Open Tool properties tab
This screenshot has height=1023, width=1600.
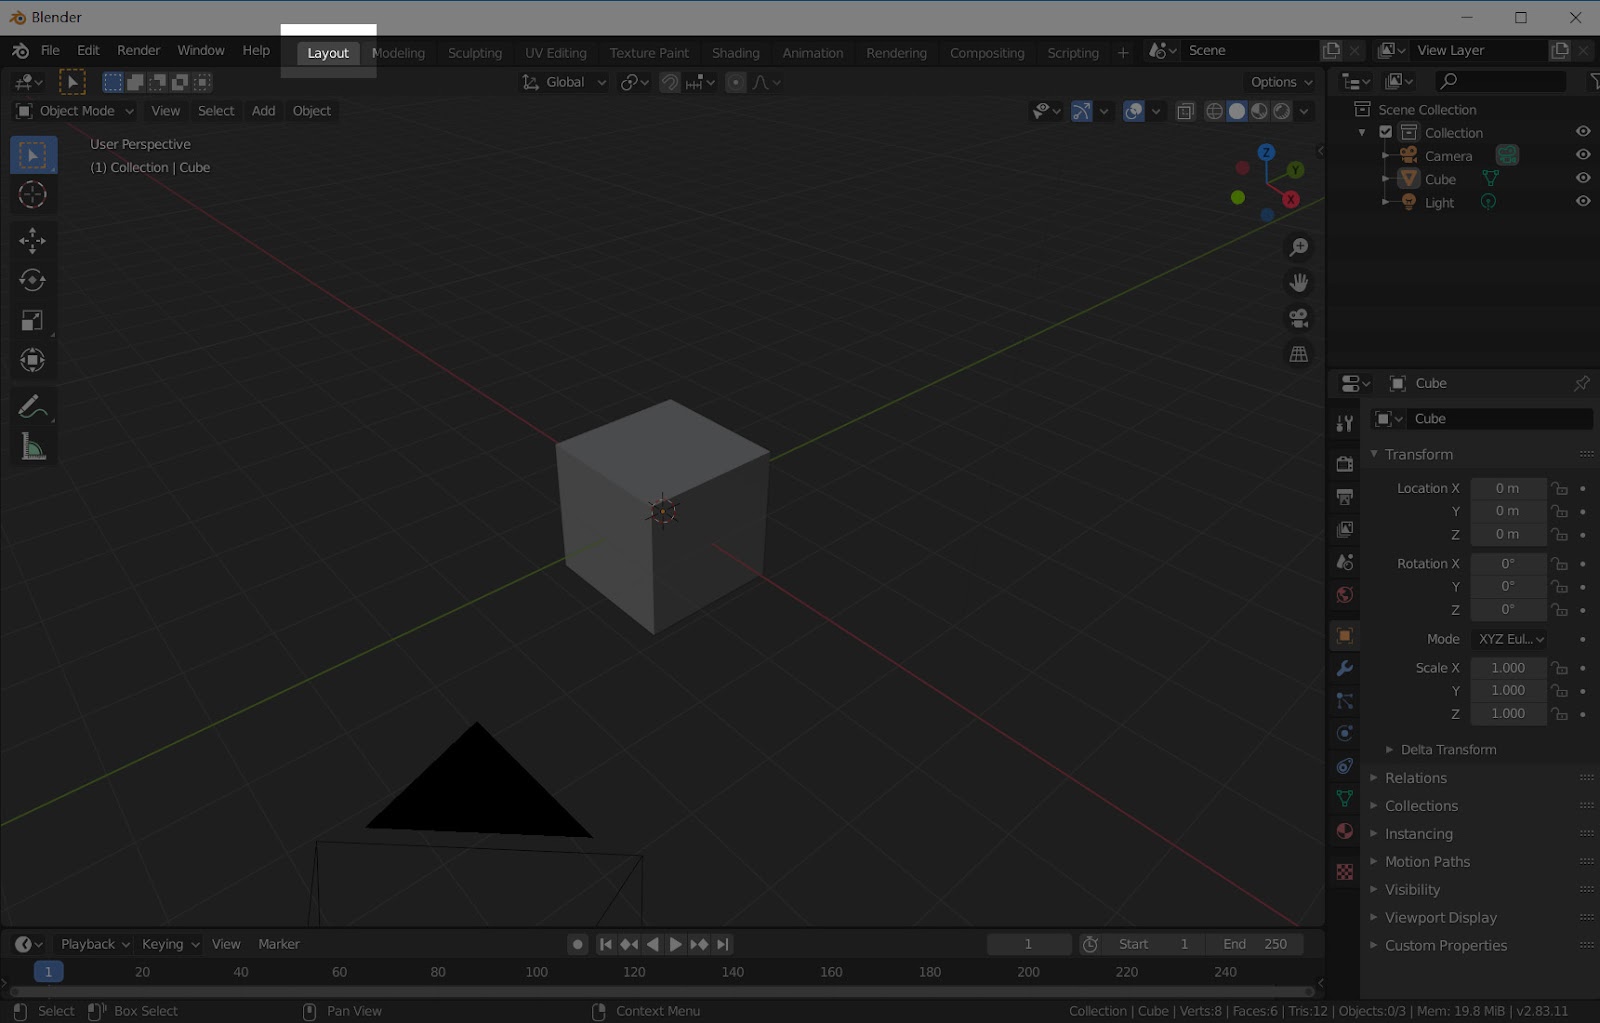coord(1344,424)
